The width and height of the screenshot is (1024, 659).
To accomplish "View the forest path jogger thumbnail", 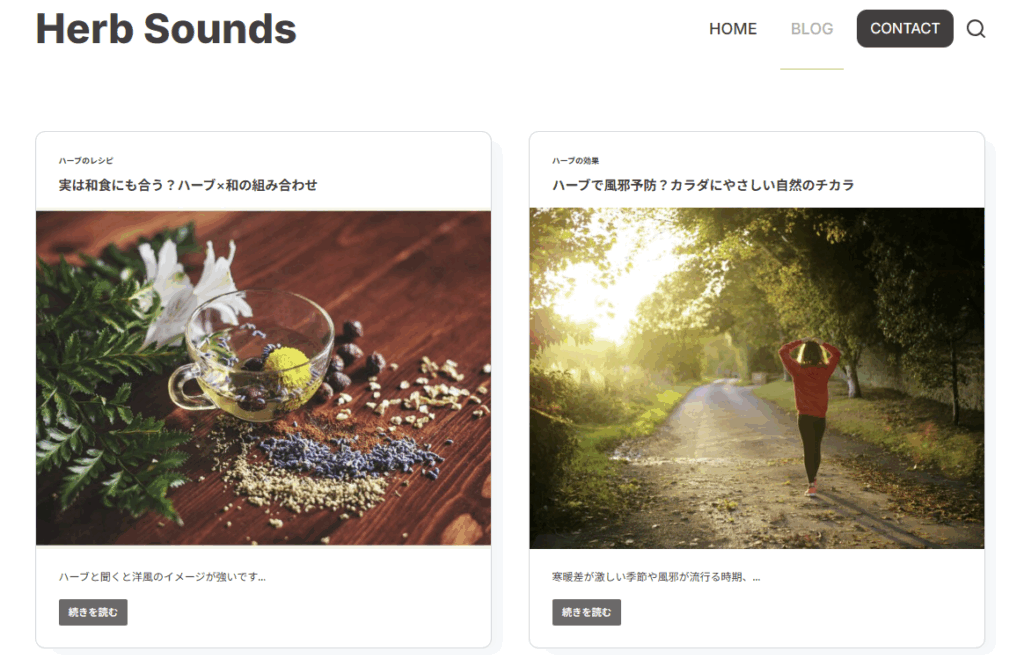I will (x=756, y=378).
